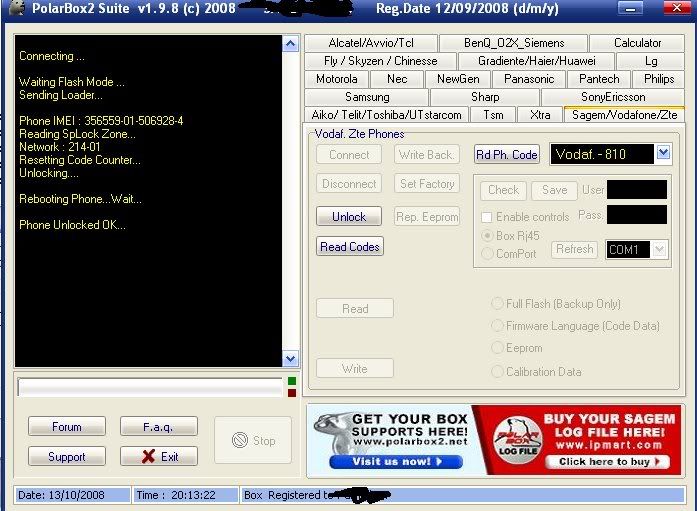Click the Set Factory button
697x511 pixels.
(x=427, y=184)
